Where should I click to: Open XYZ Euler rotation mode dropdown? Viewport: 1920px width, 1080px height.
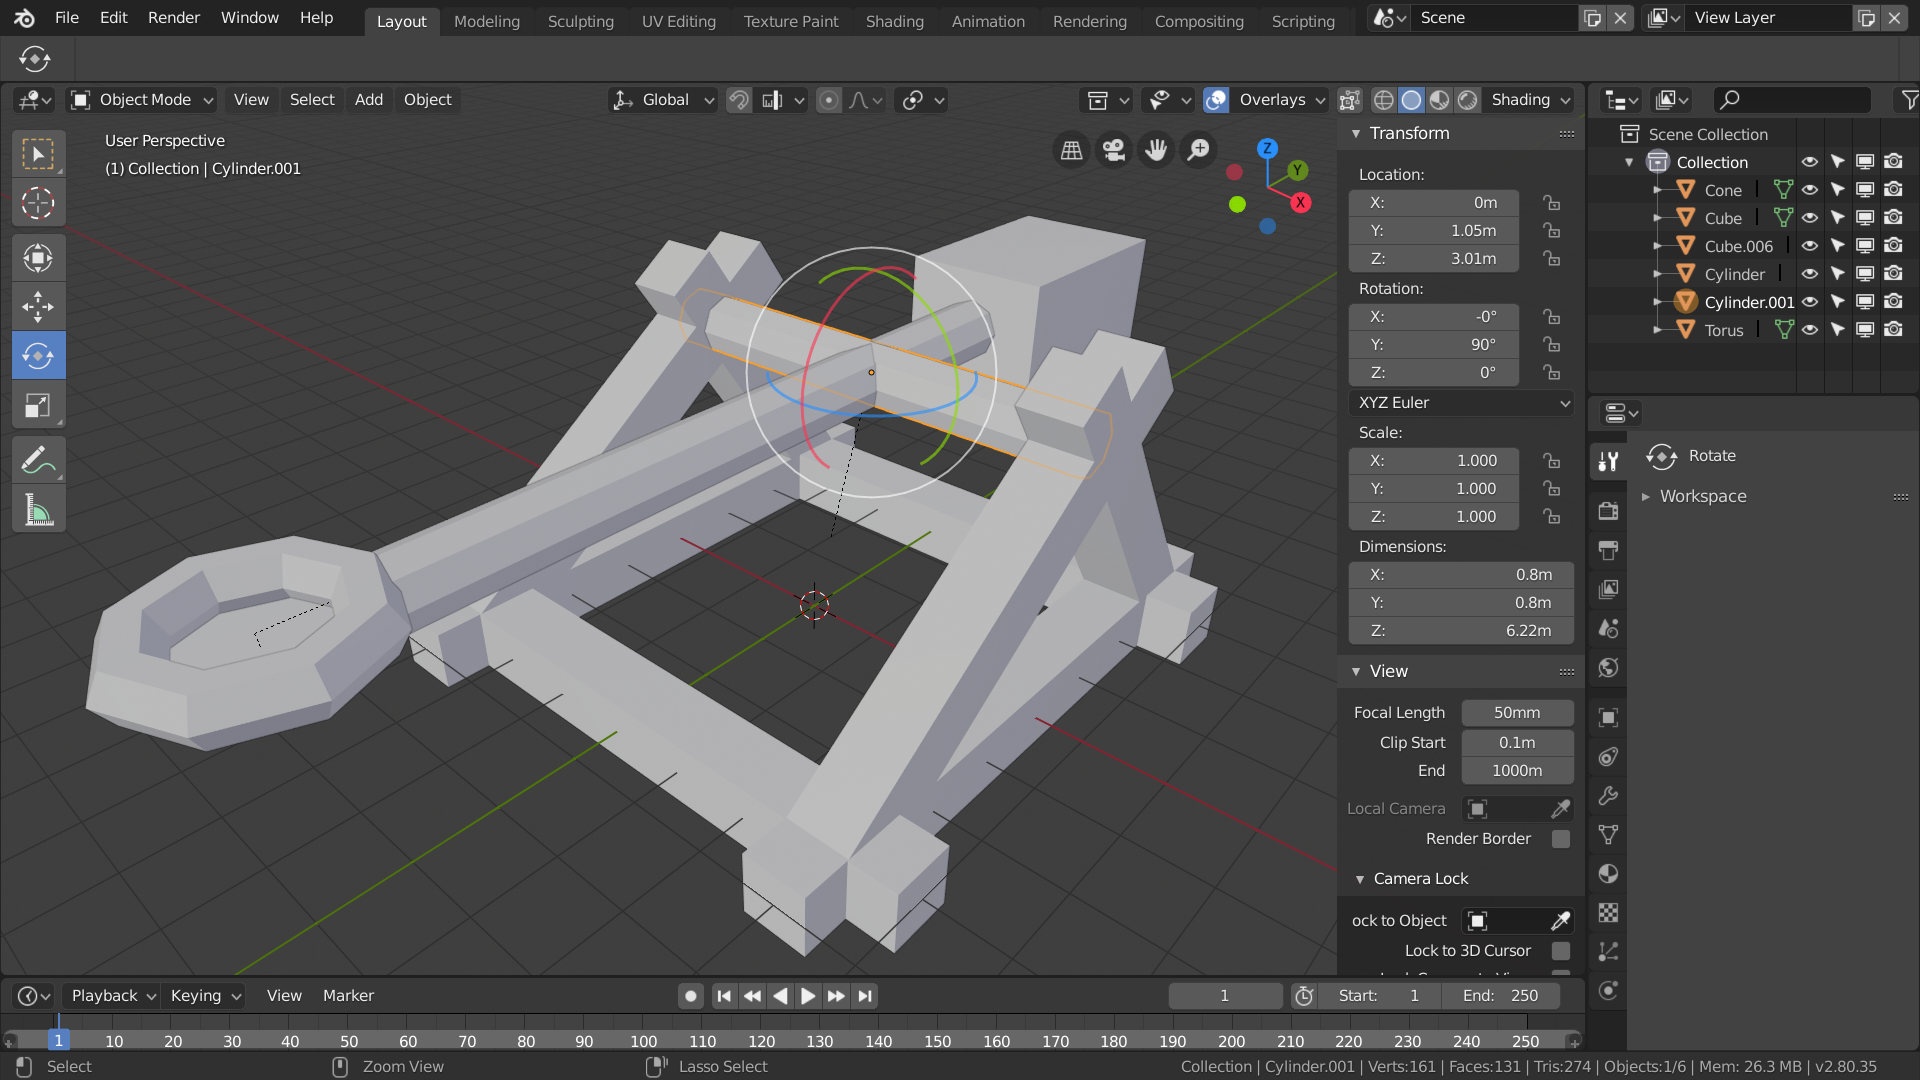1462,403
